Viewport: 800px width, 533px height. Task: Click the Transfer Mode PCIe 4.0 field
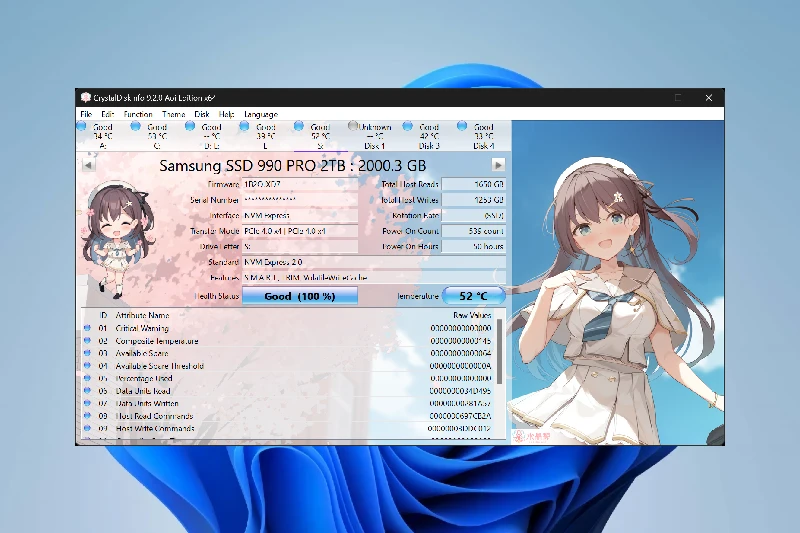(x=299, y=231)
